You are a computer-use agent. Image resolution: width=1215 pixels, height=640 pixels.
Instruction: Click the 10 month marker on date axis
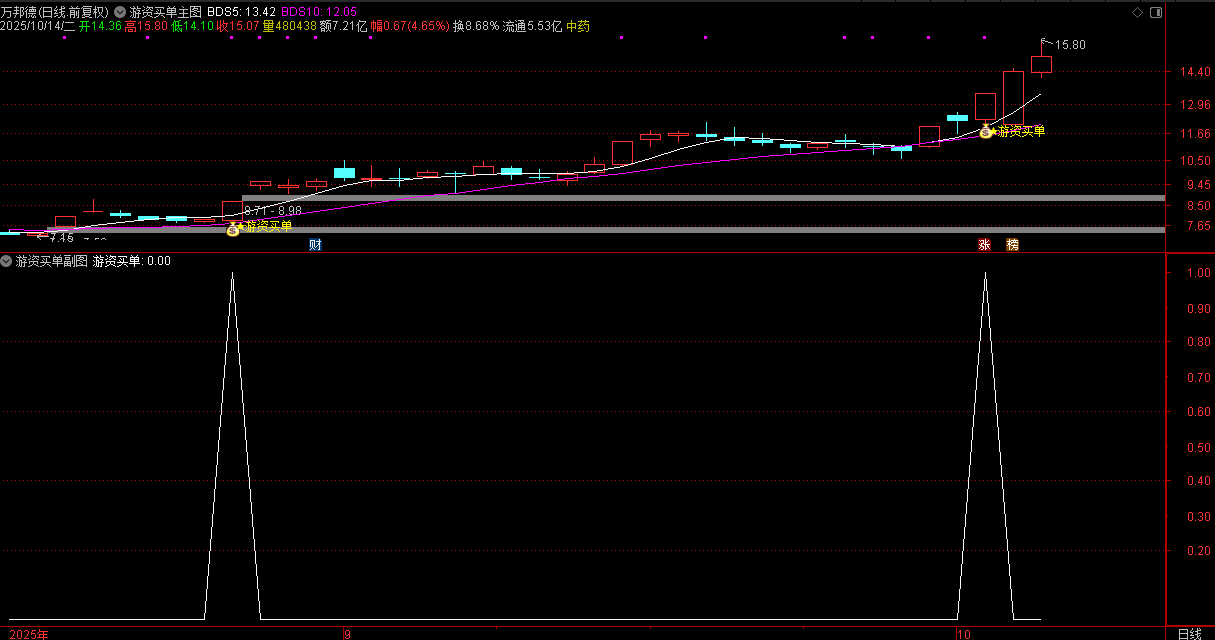click(963, 634)
